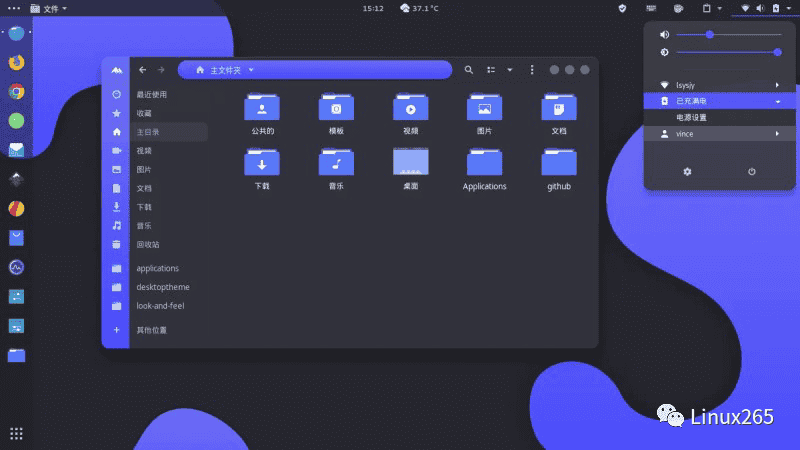
Task: Launch Firefox from the dock
Action: coord(16,62)
